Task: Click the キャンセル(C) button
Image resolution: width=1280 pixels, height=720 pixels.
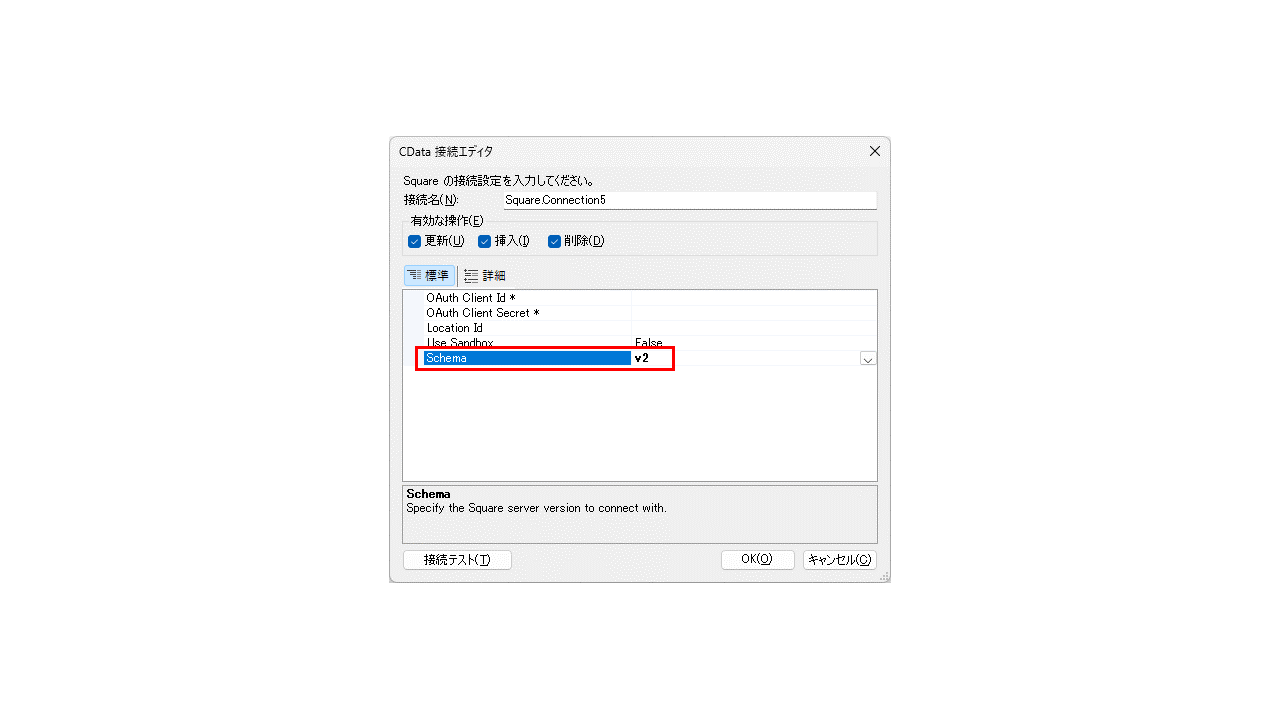Action: pyautogui.click(x=840, y=560)
